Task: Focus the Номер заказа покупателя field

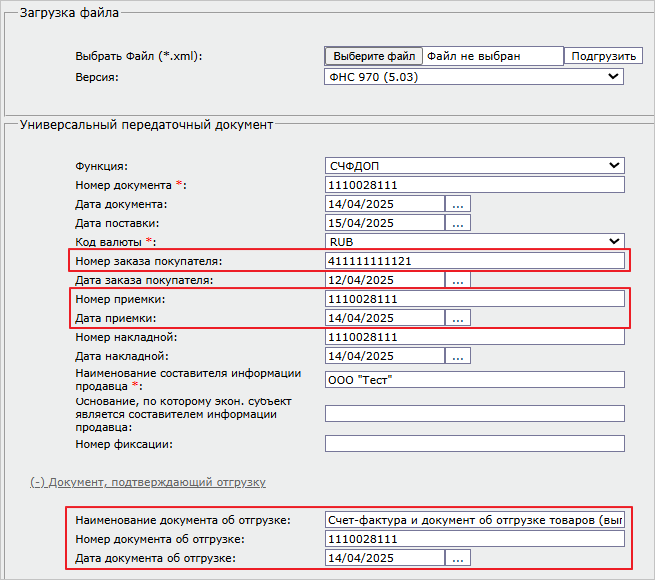Action: (474, 261)
